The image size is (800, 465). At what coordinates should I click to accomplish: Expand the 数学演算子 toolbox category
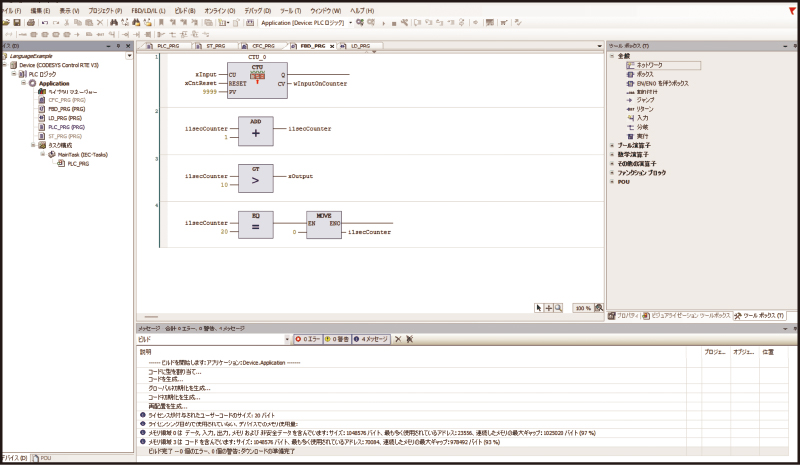pyautogui.click(x=612, y=155)
